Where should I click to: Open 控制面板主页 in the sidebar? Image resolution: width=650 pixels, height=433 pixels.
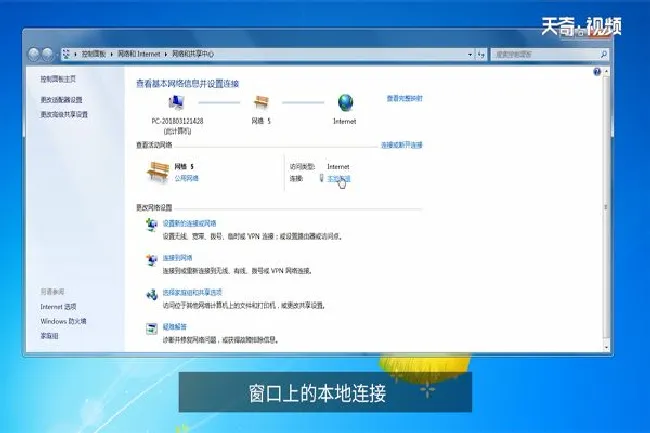pos(58,79)
